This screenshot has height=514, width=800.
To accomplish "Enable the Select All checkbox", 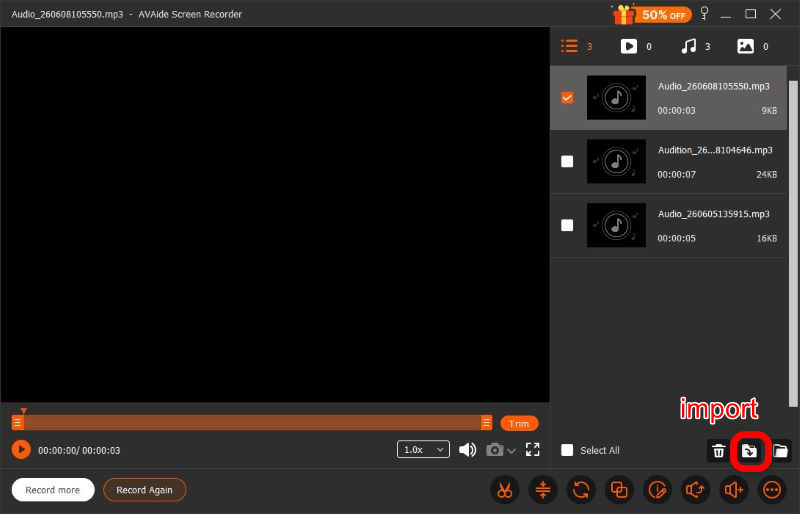I will (x=567, y=450).
